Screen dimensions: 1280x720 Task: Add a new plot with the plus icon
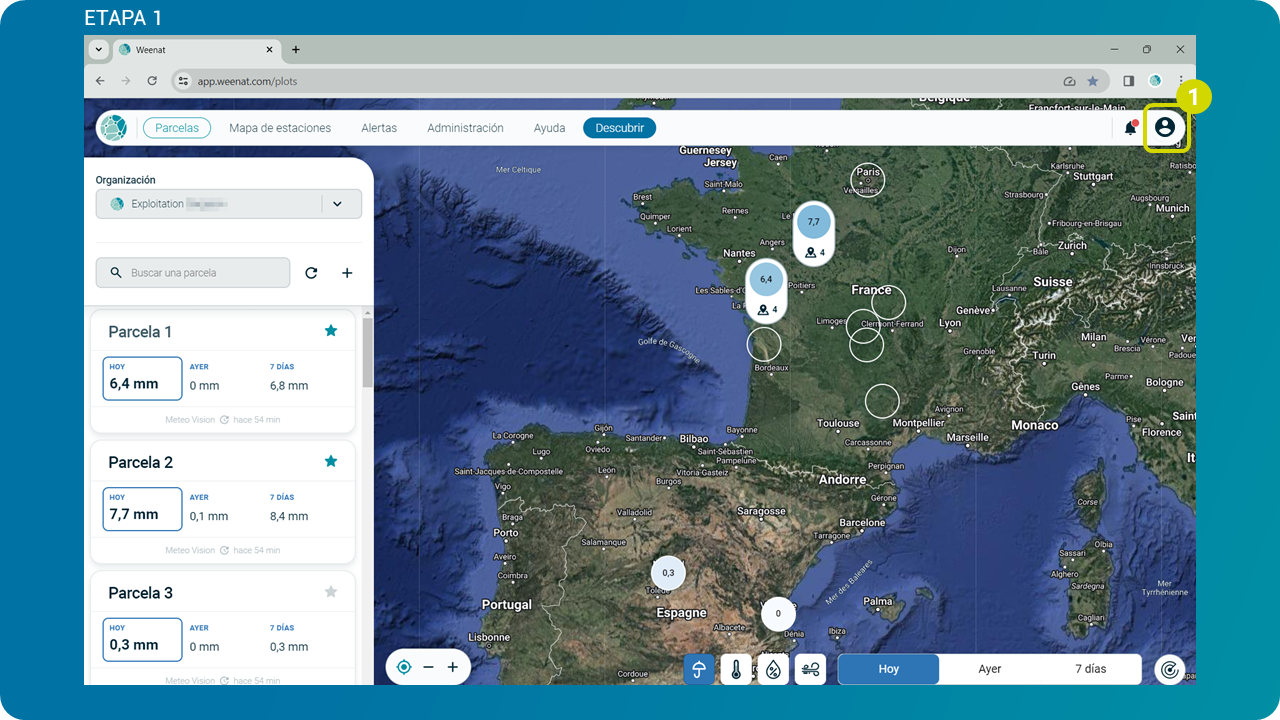(x=347, y=273)
